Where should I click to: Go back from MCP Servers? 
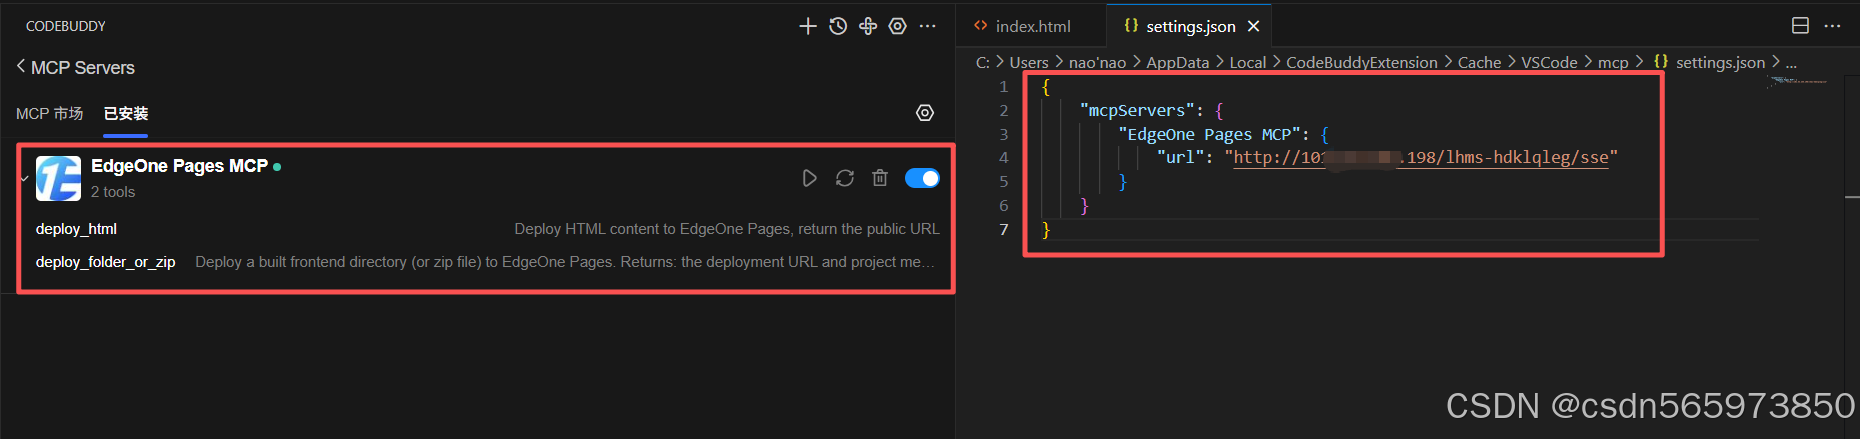[x=21, y=67]
